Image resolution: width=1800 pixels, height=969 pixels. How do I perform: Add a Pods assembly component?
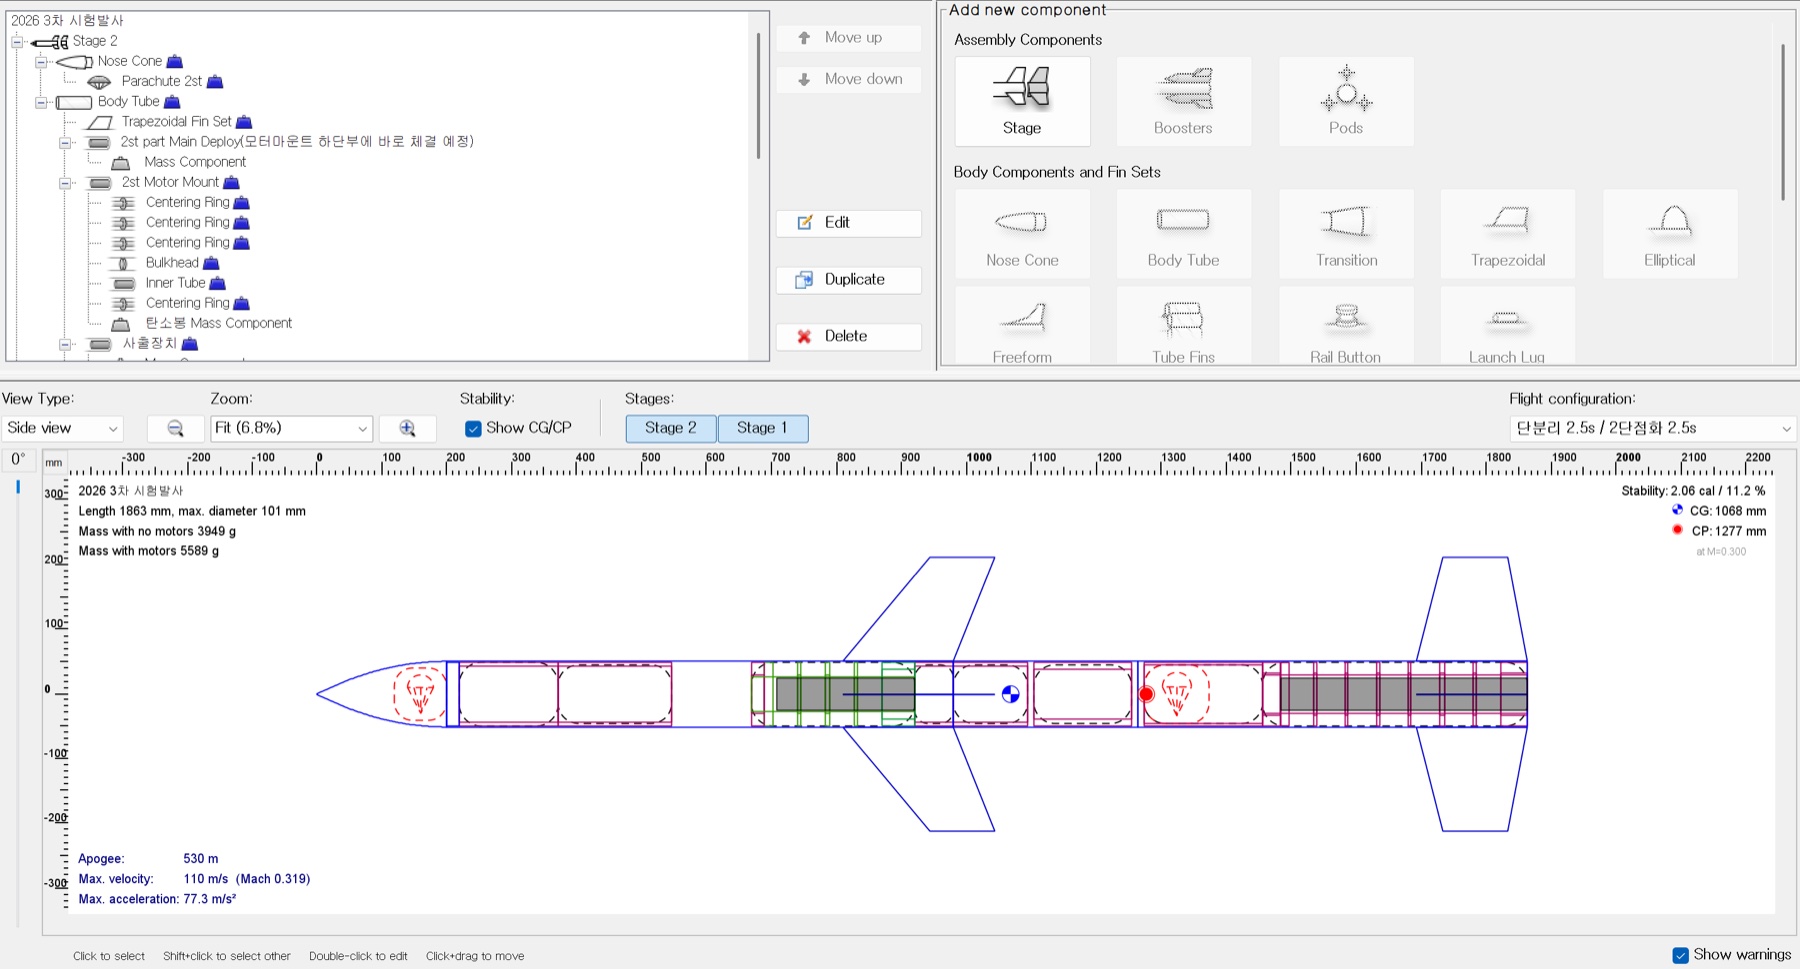pos(1346,101)
